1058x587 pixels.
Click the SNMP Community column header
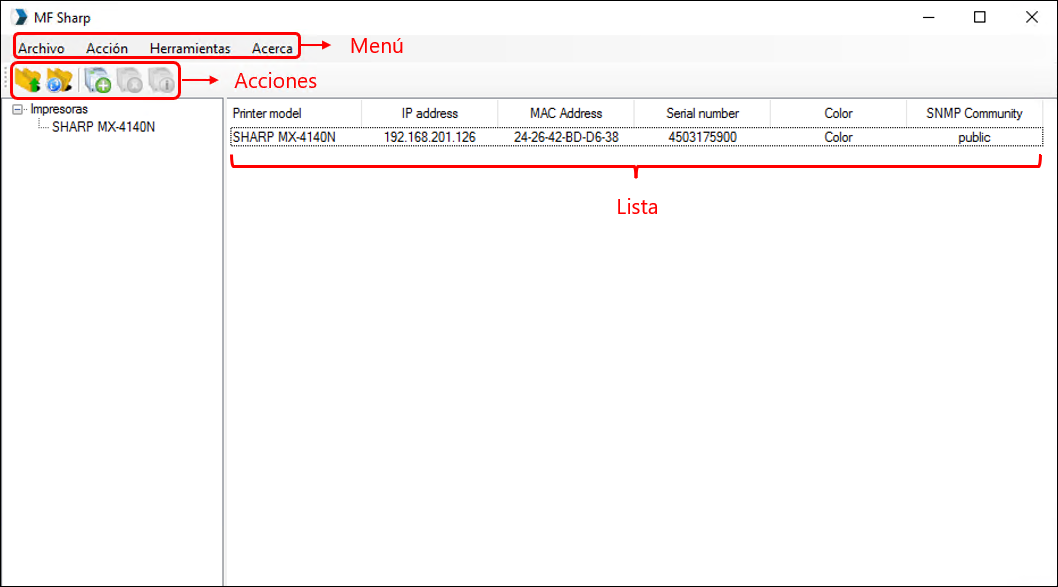(974, 113)
